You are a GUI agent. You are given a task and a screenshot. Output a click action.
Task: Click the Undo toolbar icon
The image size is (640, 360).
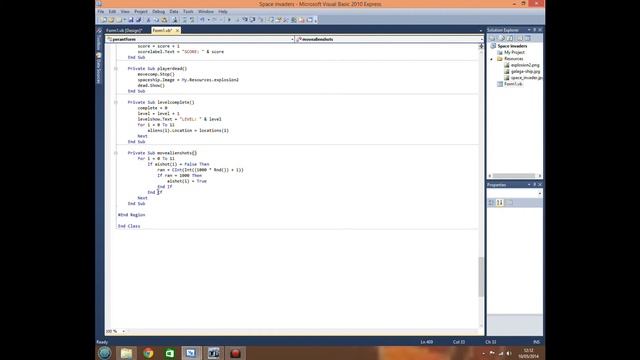coord(202,20)
